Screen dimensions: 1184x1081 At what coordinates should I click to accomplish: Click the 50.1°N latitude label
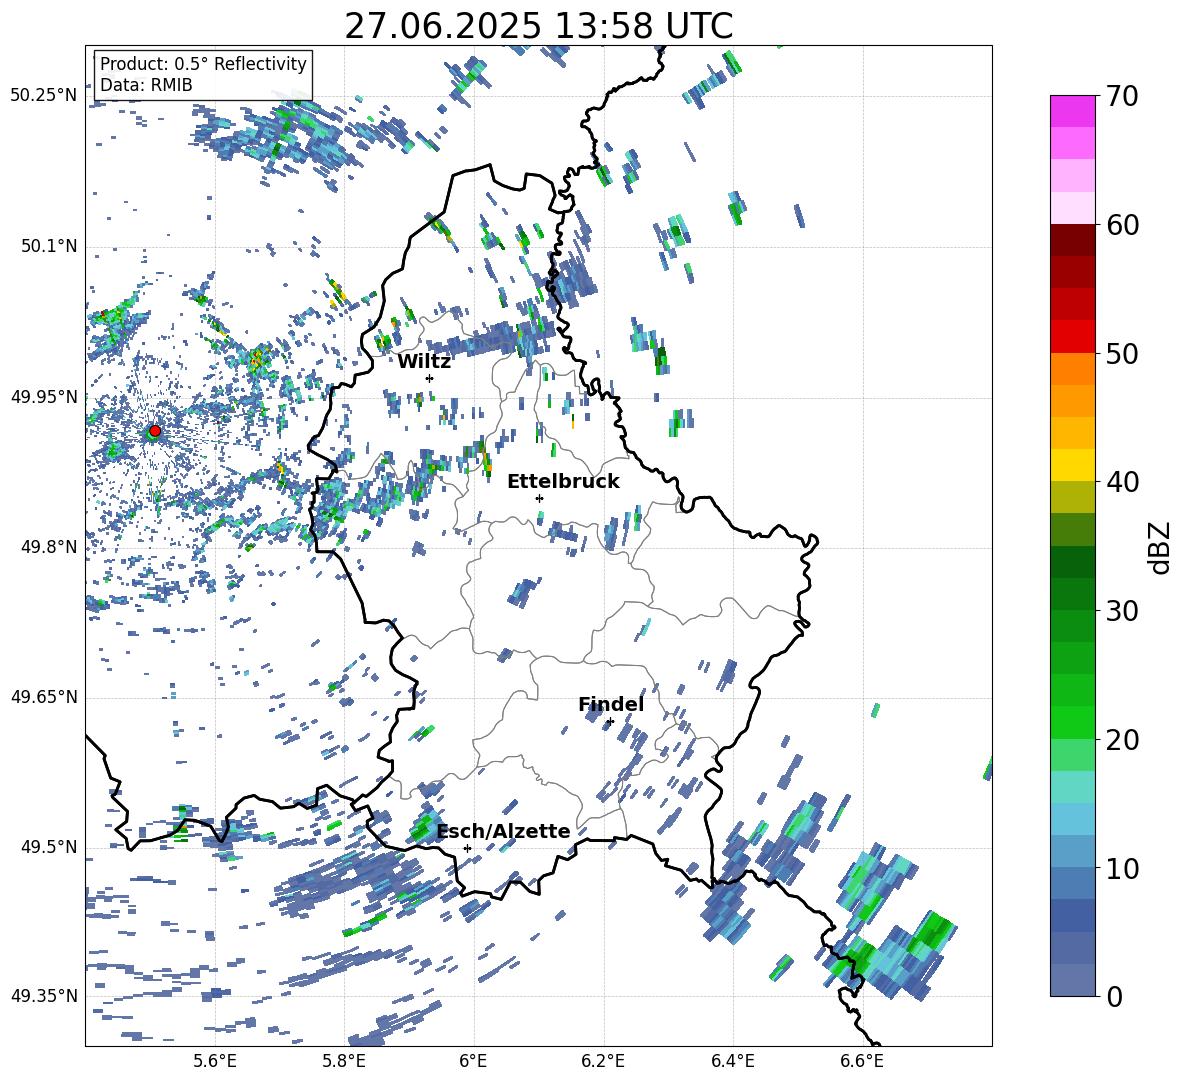pyautogui.click(x=48, y=246)
